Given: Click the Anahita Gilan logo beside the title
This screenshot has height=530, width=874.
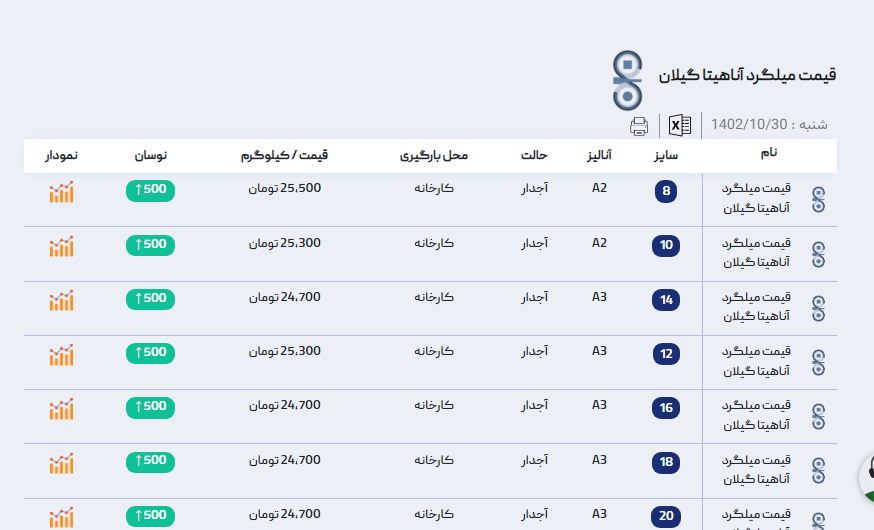Looking at the screenshot, I should pyautogui.click(x=627, y=80).
